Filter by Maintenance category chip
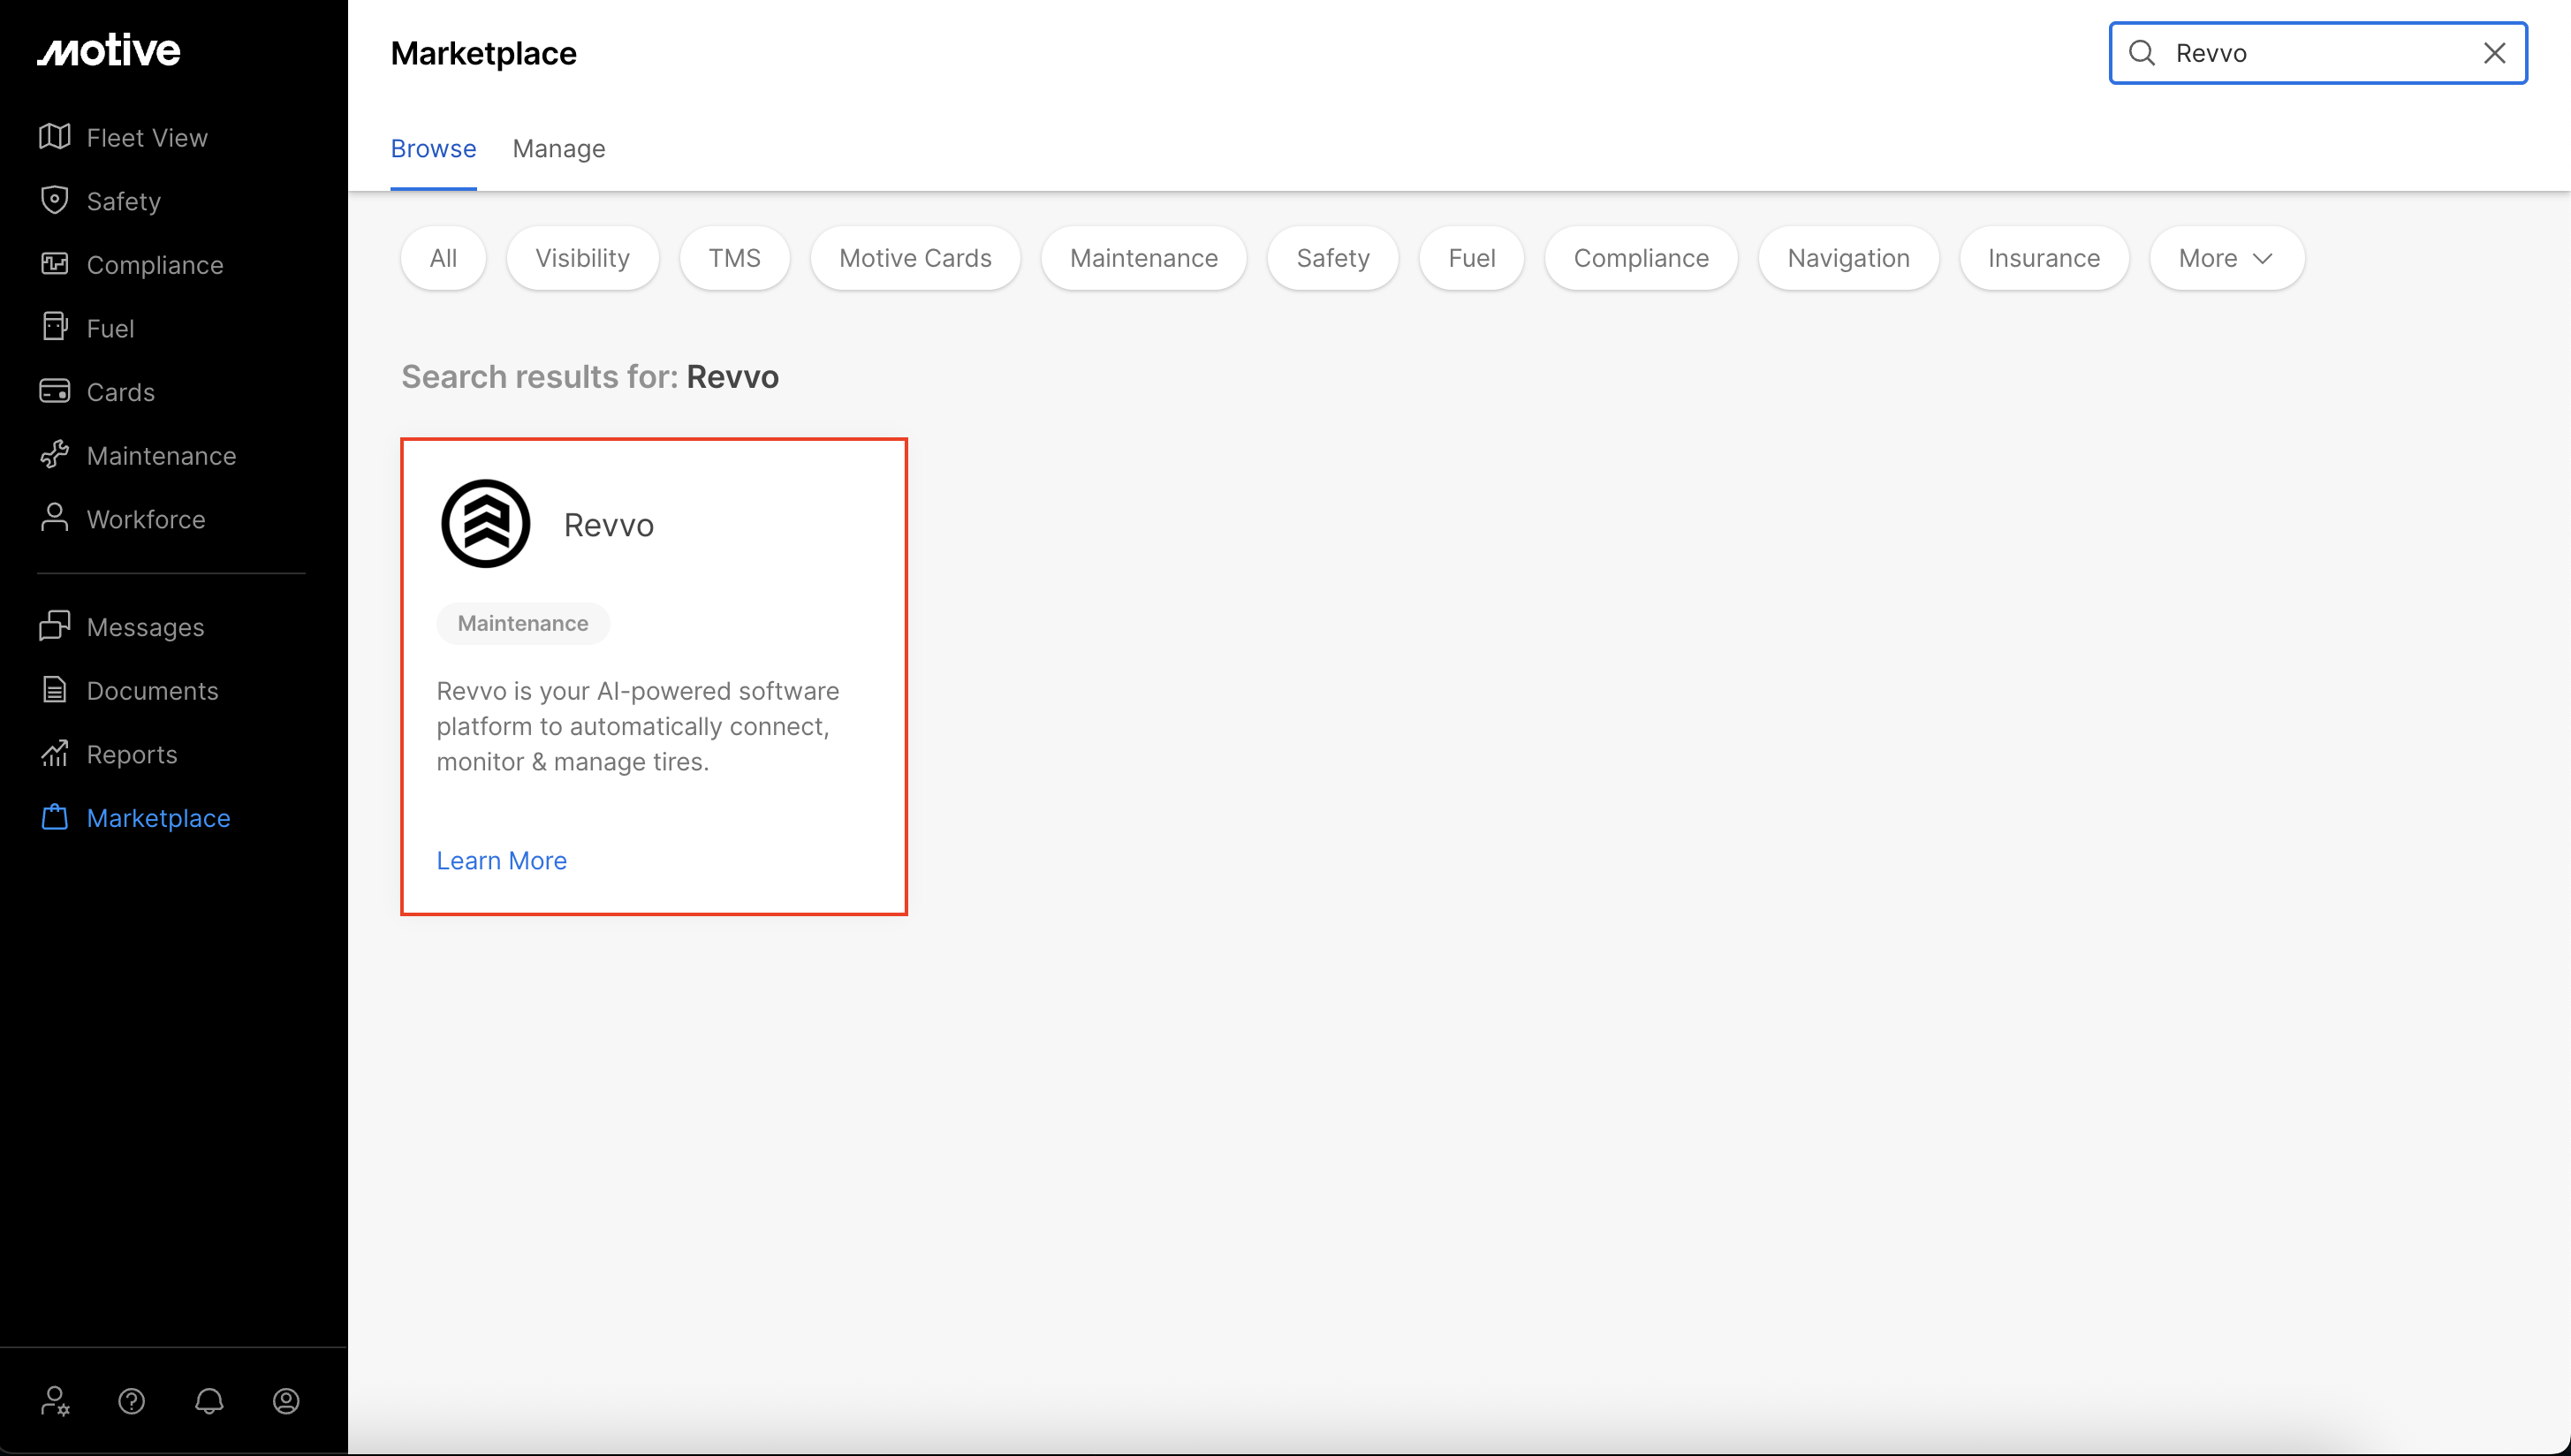 [x=1144, y=258]
